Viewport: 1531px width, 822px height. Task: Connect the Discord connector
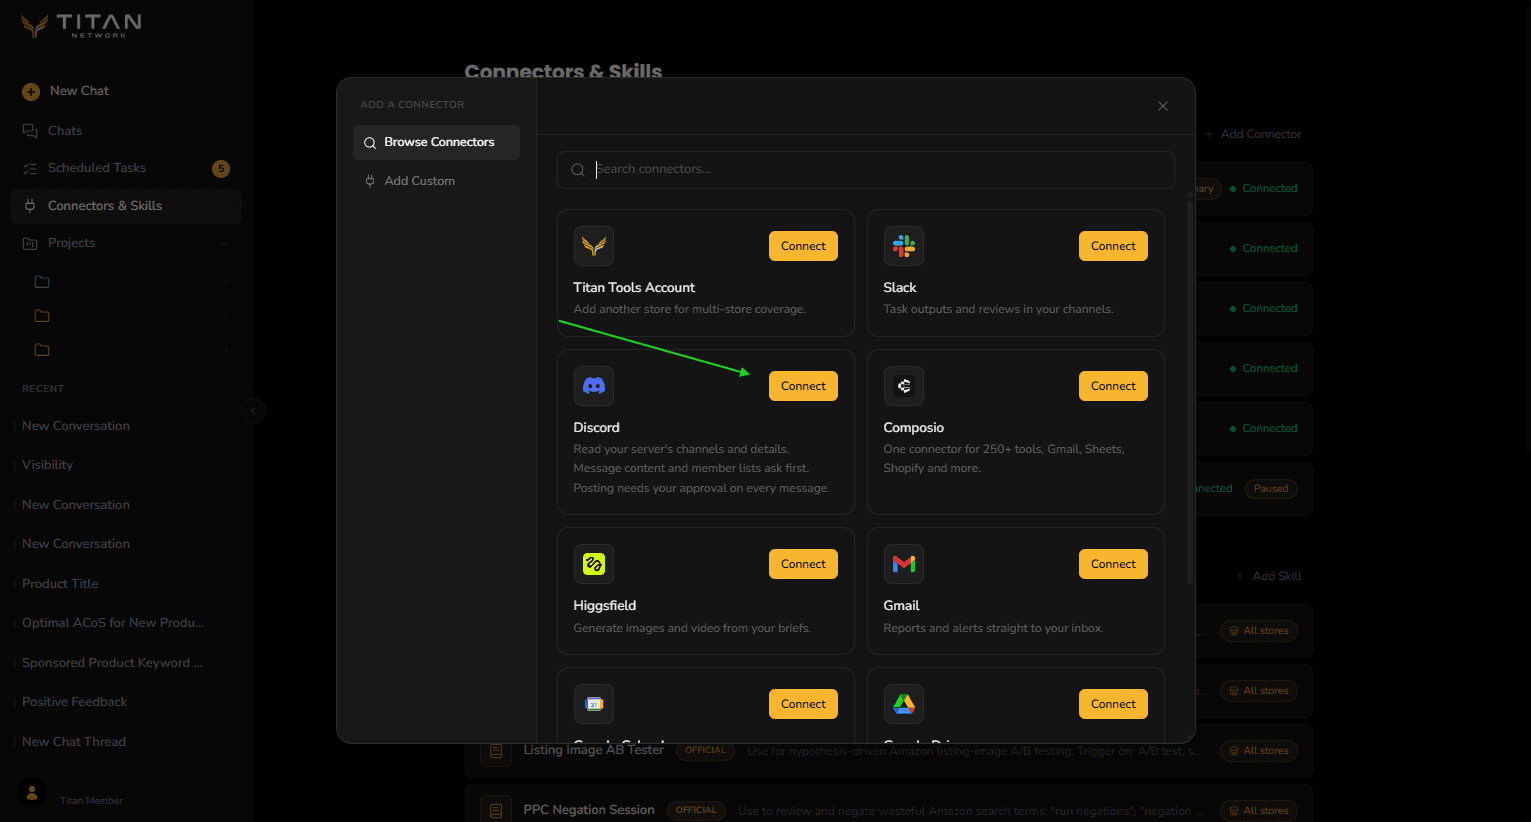(803, 386)
